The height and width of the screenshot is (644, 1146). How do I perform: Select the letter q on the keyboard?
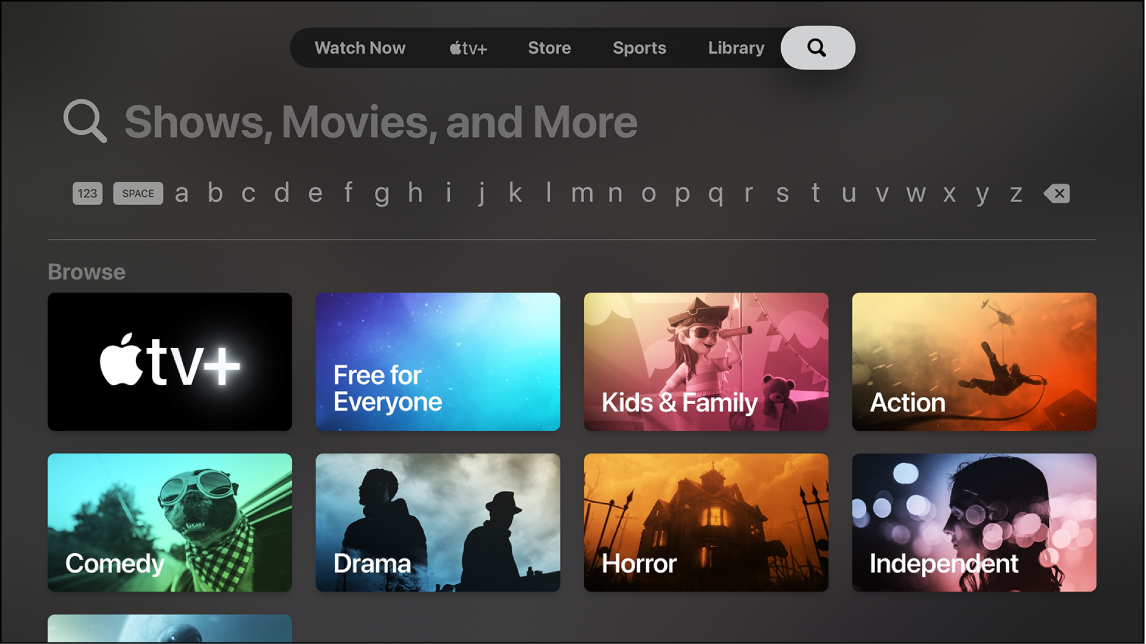(715, 193)
